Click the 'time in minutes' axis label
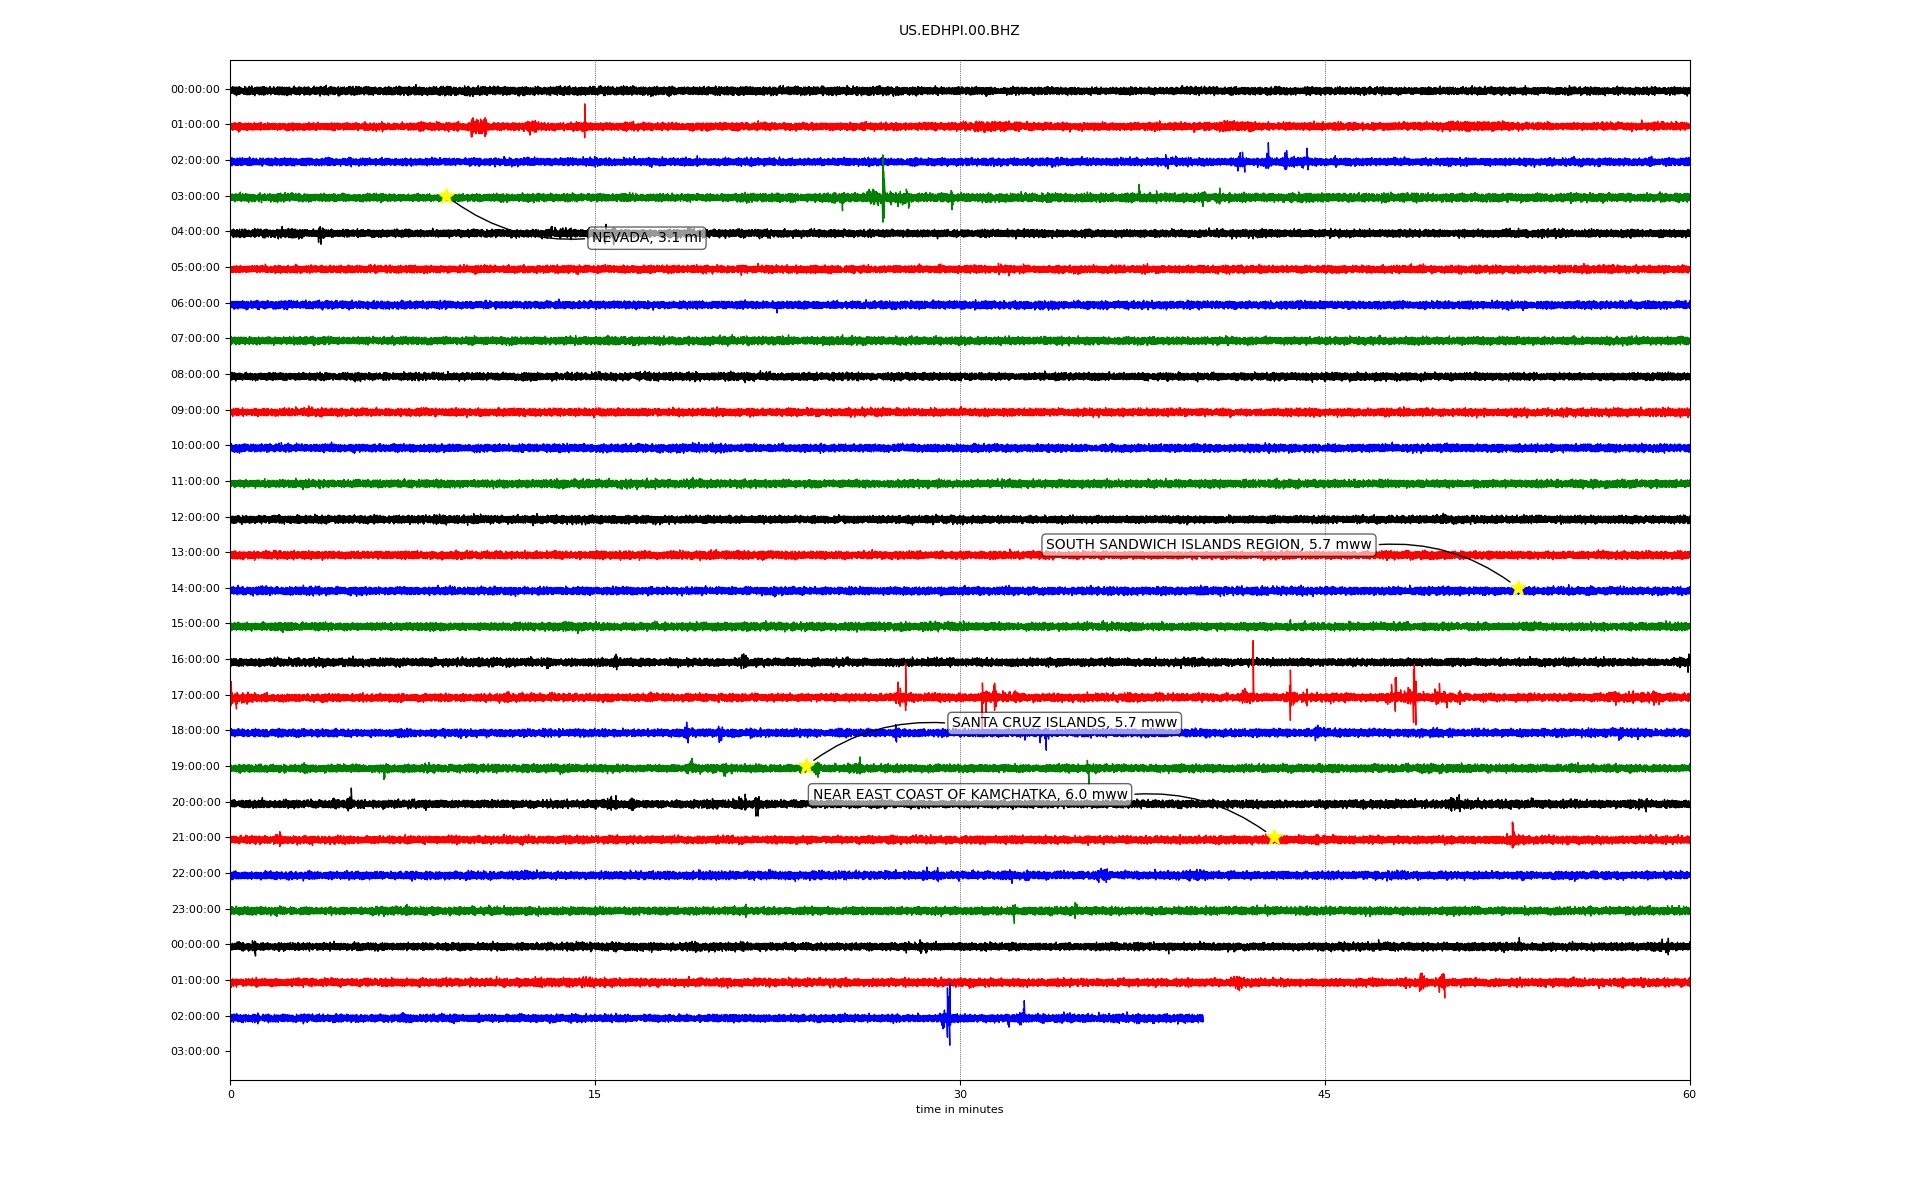 tap(959, 1110)
